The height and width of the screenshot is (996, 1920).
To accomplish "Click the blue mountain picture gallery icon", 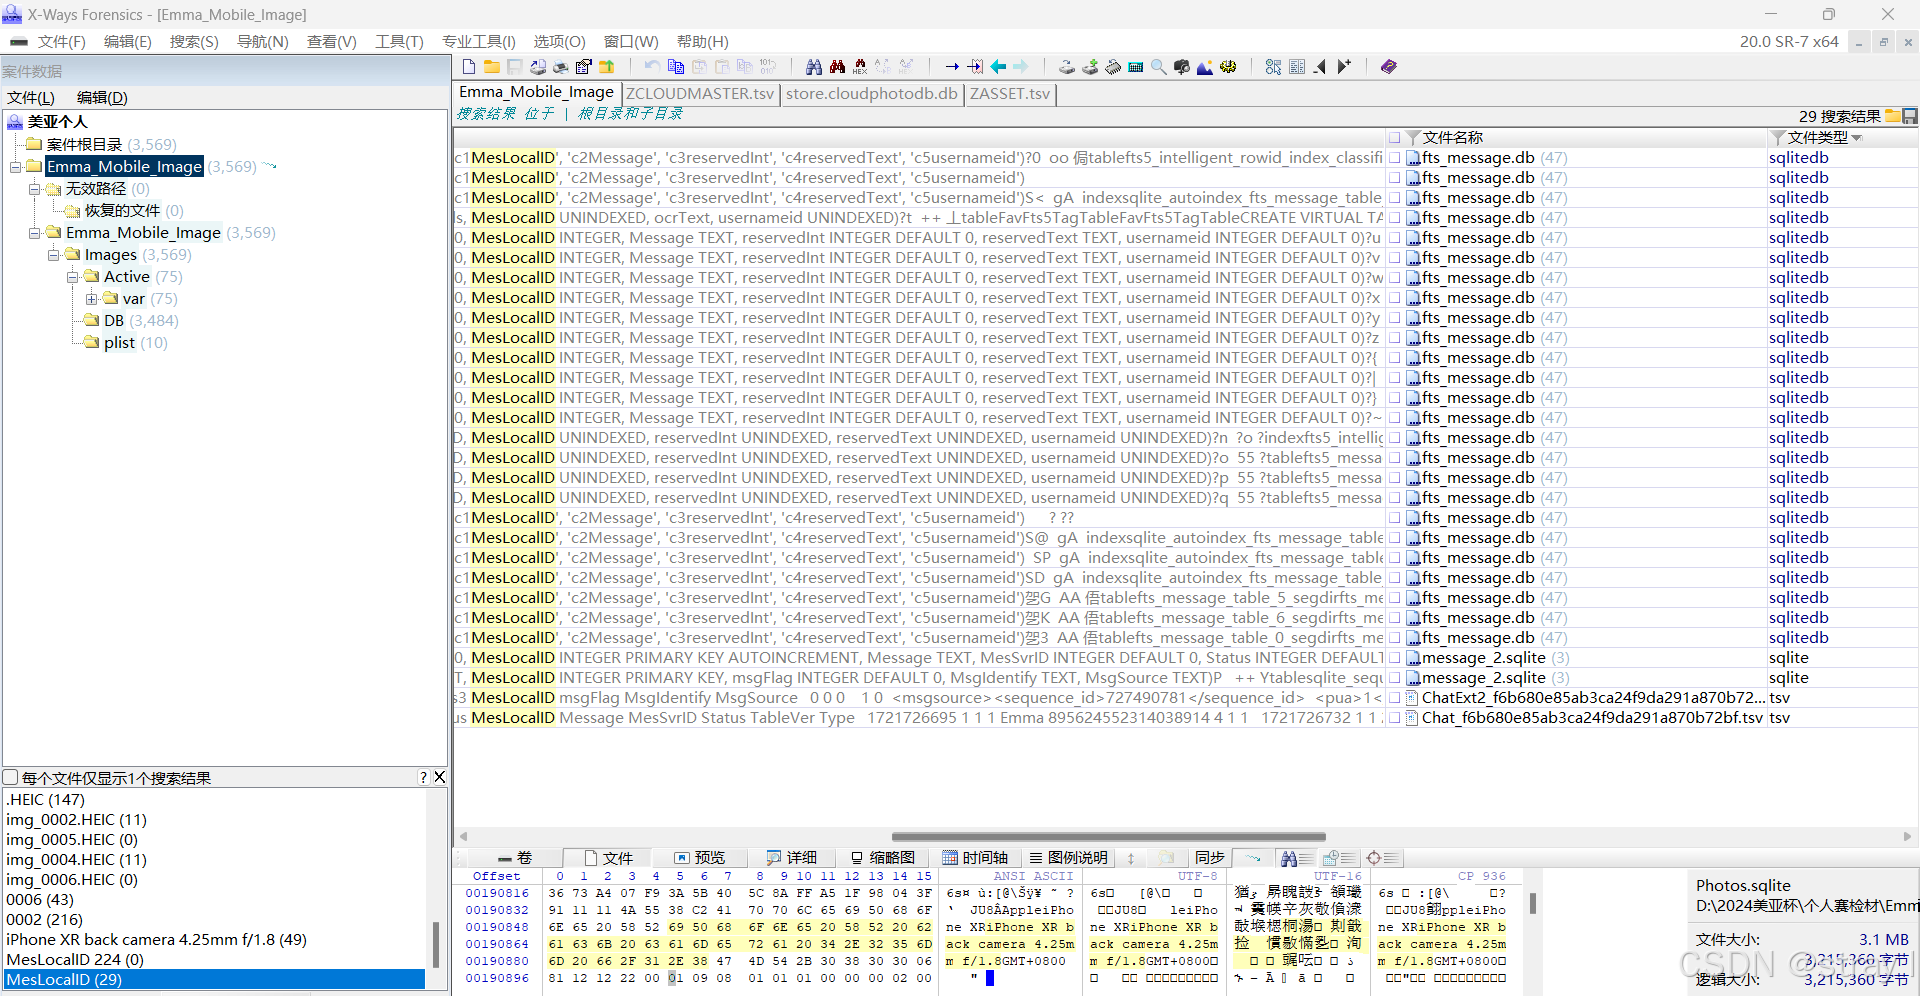I will [x=1205, y=67].
